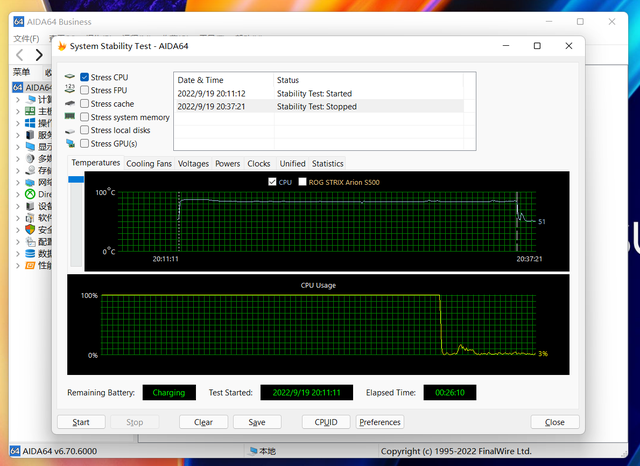The width and height of the screenshot is (640, 466).
Task: Open the Preferences button
Action: point(380,422)
